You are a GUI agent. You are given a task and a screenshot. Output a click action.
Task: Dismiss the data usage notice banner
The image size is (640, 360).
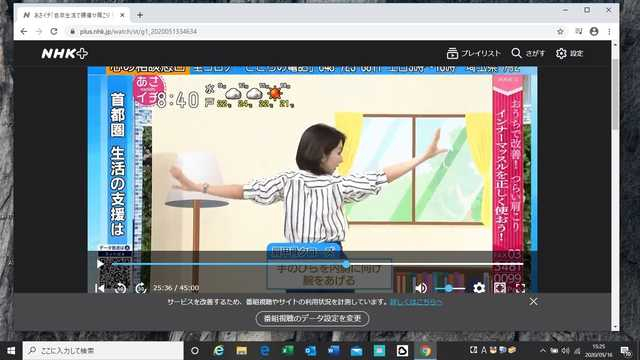tap(533, 302)
